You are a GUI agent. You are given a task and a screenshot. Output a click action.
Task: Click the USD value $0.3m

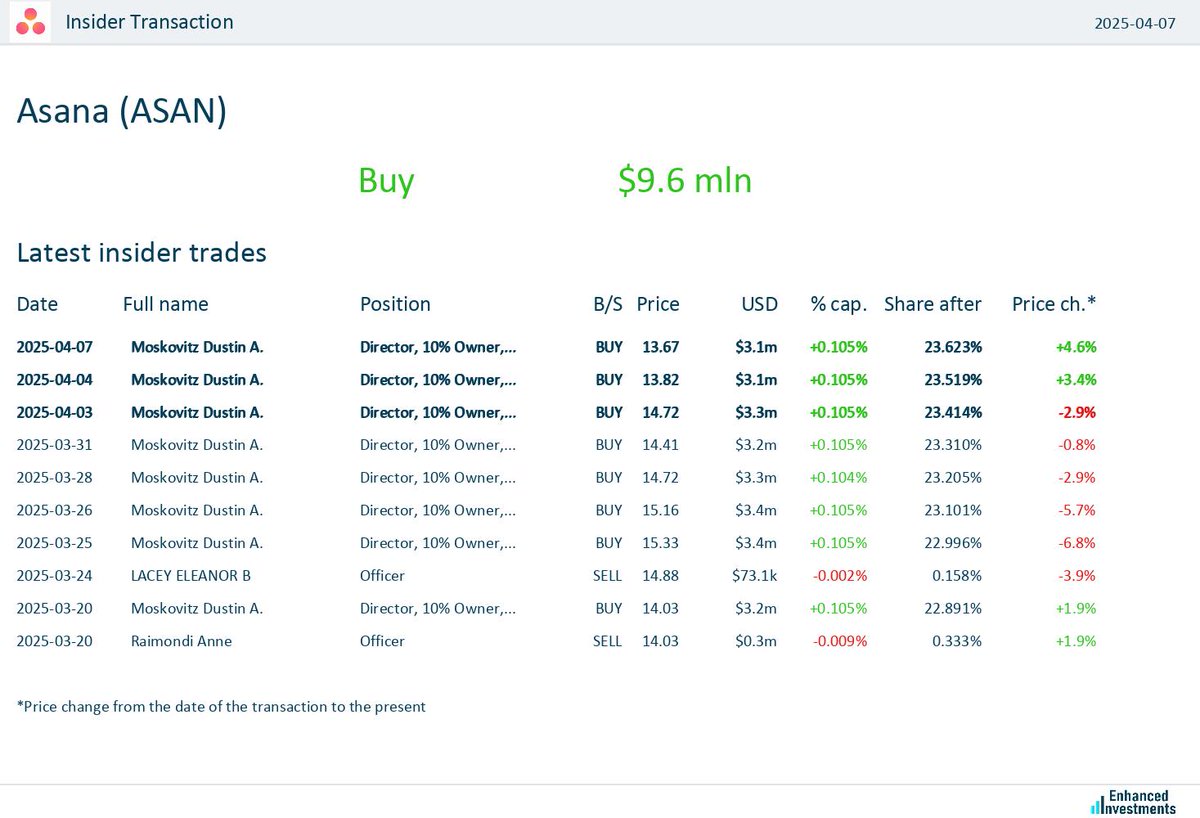point(758,641)
